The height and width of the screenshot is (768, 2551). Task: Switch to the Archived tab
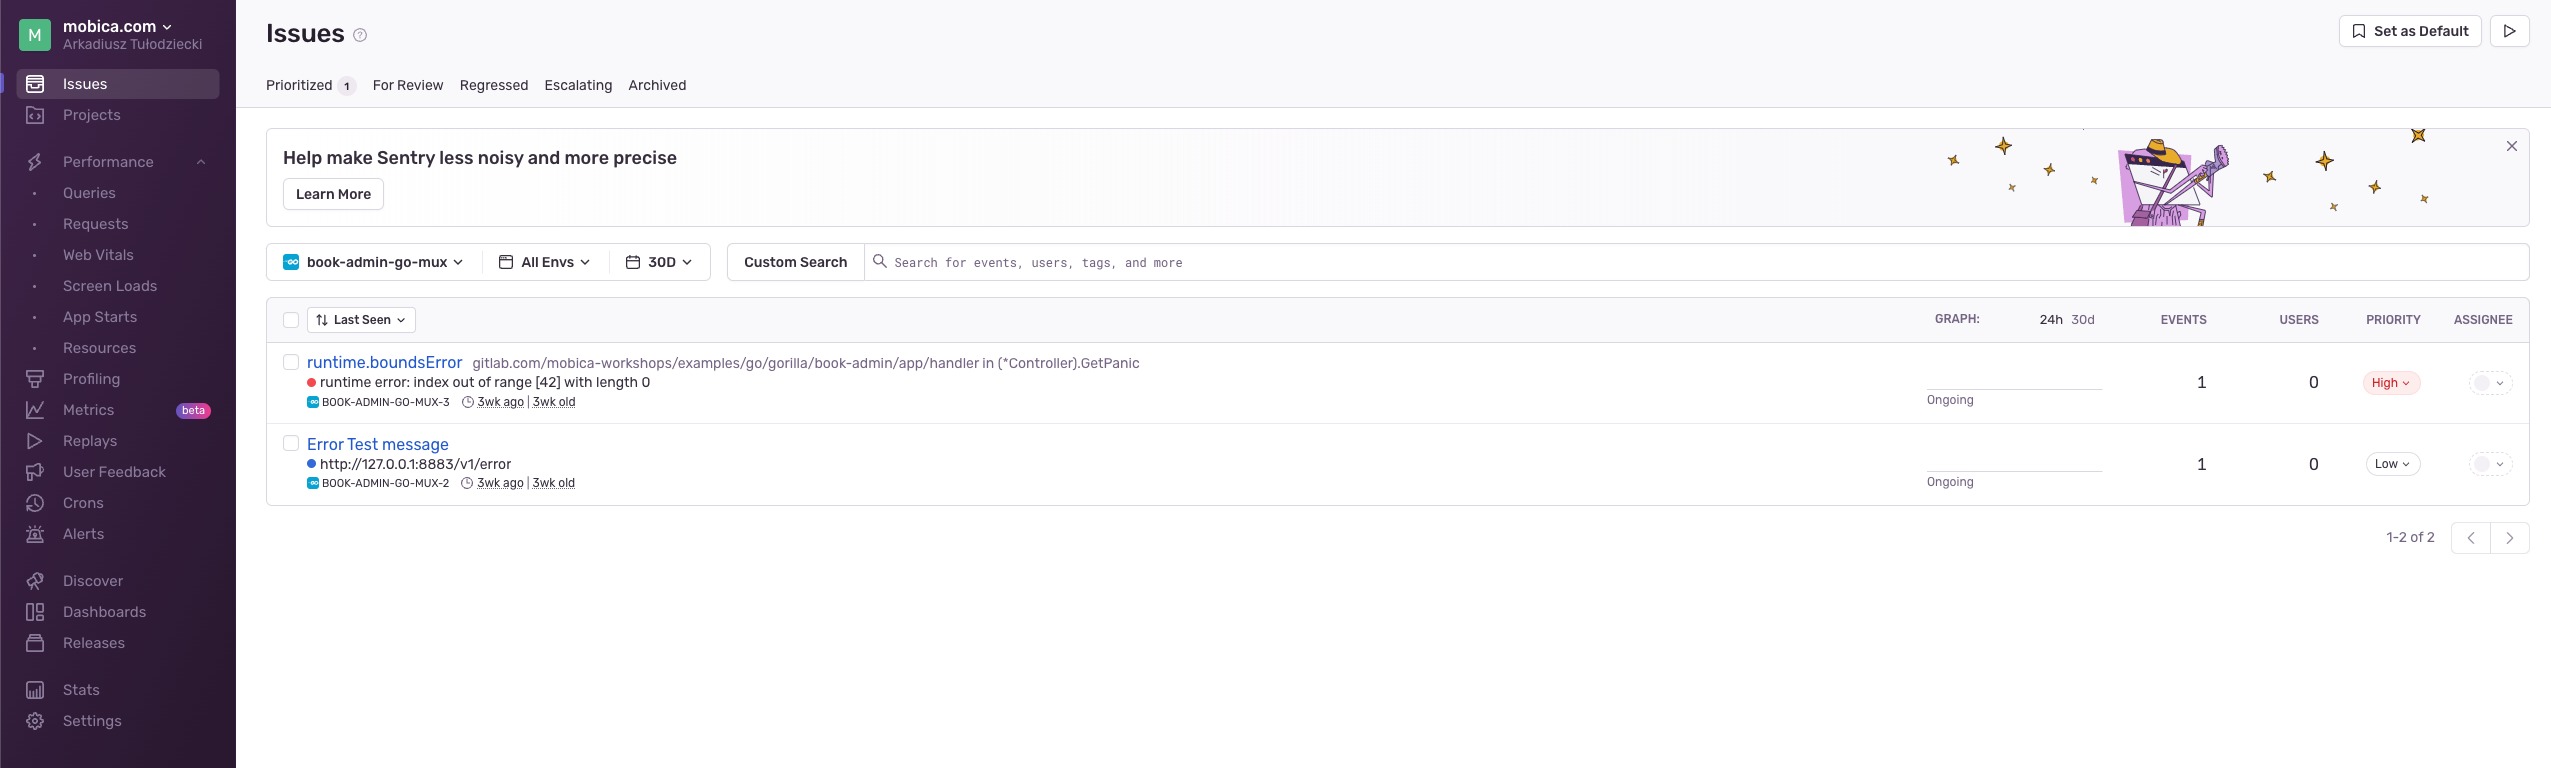[657, 85]
